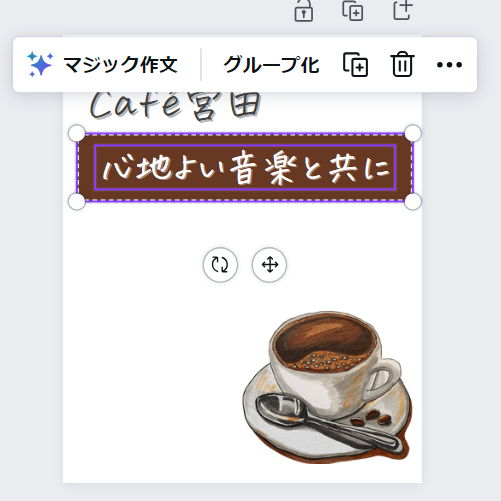Click bottom-right resize handle of selection

tap(413, 202)
